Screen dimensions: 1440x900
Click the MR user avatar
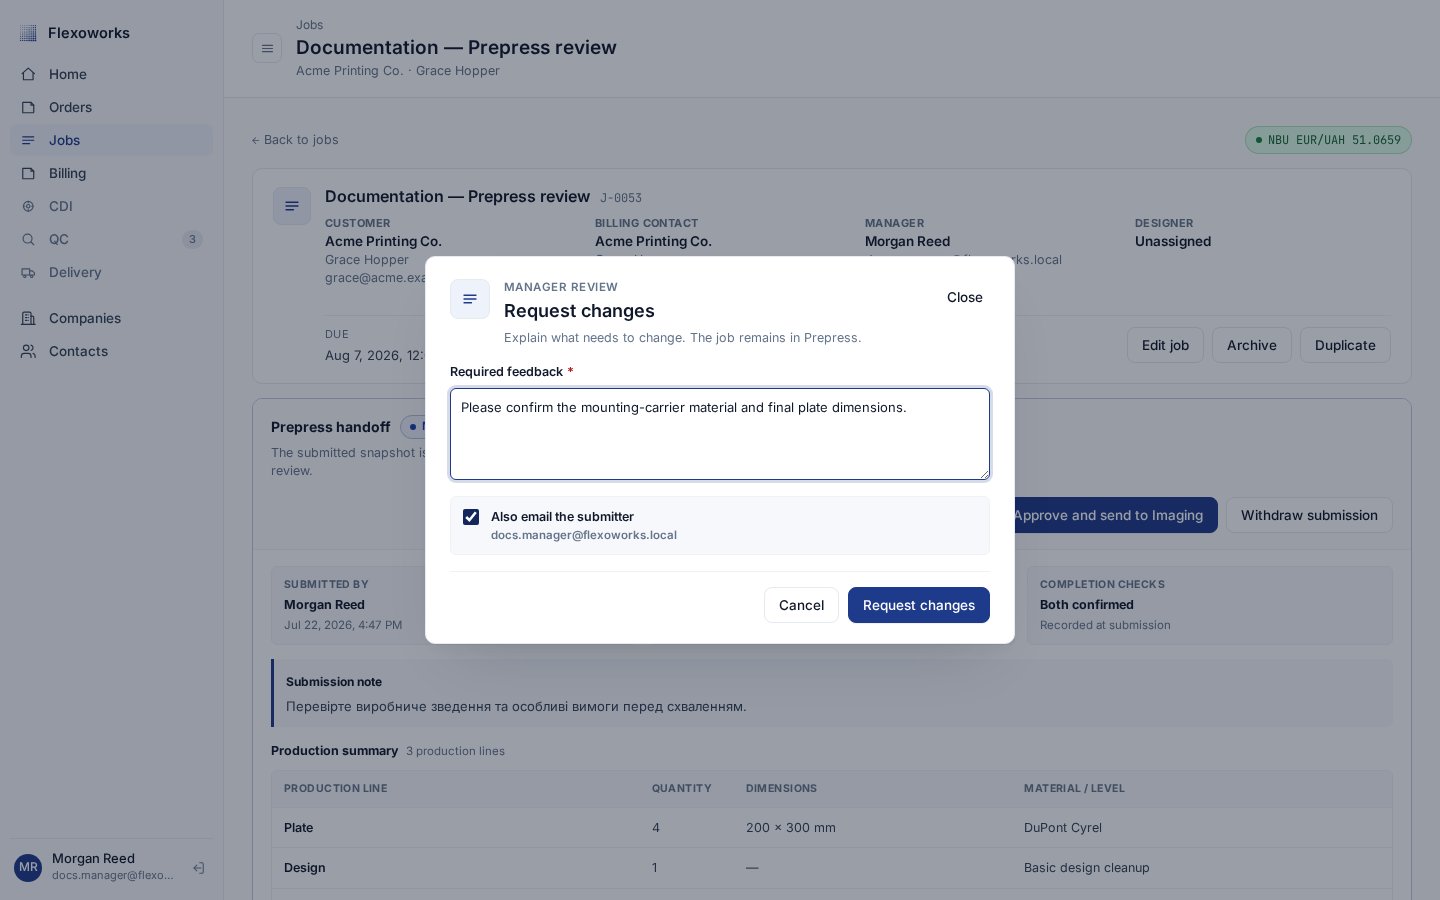click(x=28, y=867)
